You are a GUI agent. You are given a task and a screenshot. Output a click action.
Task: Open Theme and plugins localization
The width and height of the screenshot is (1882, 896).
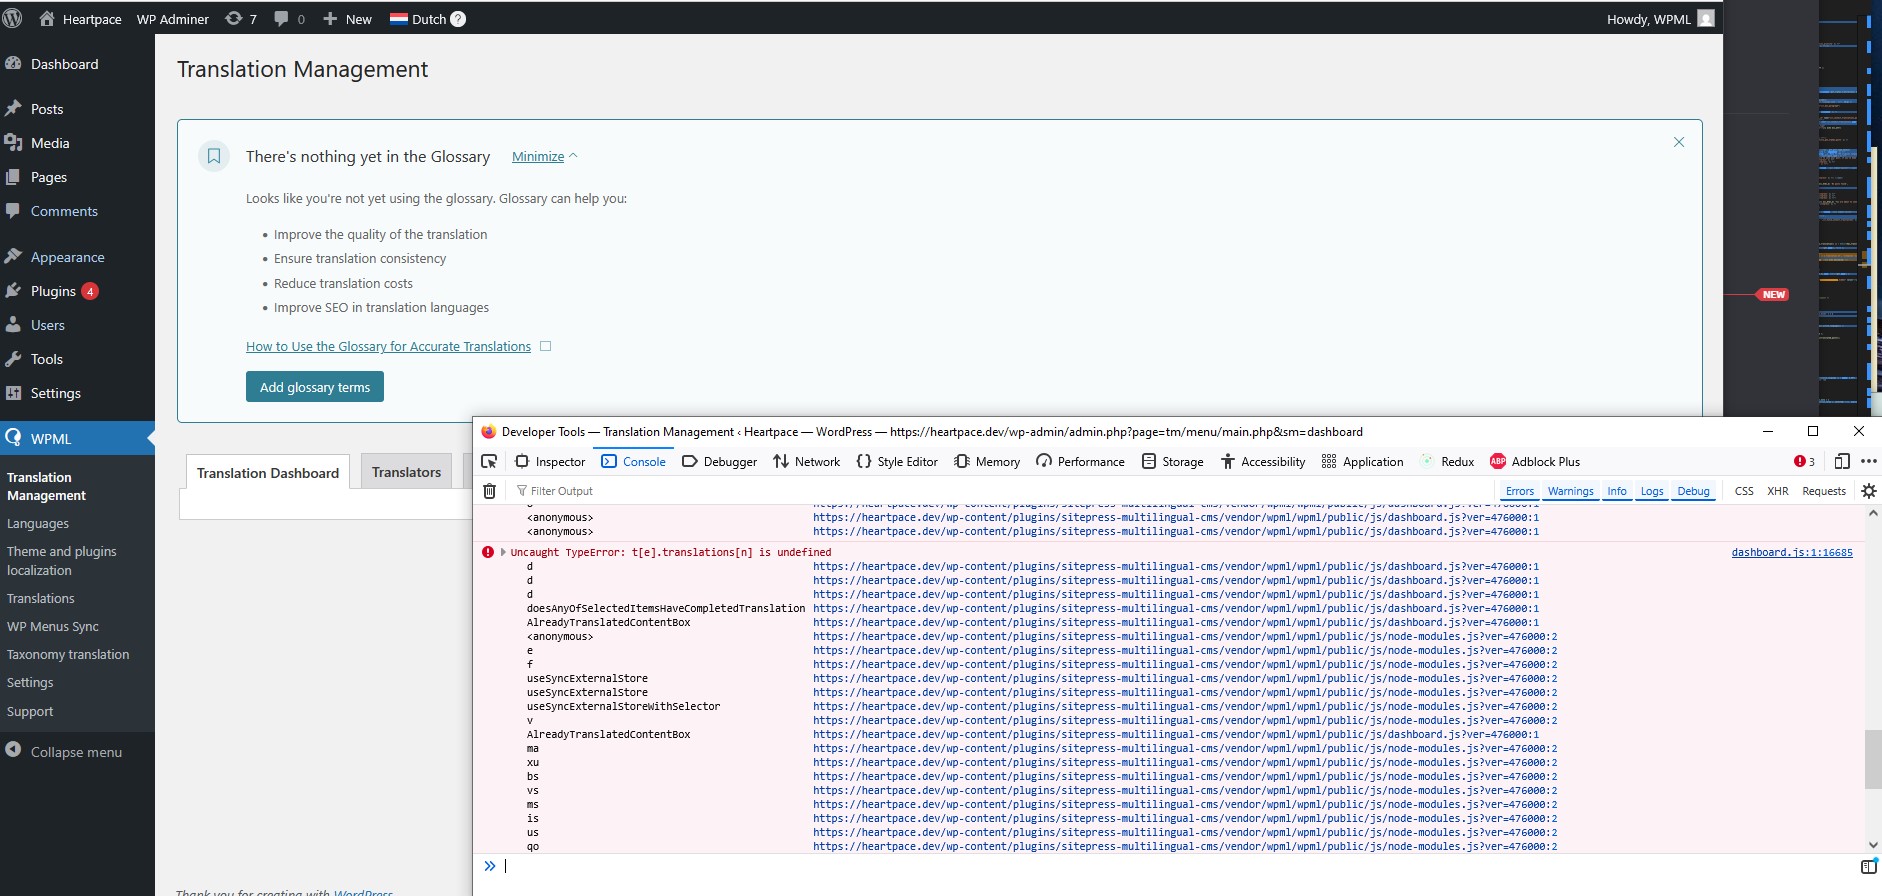pyautogui.click(x=62, y=561)
